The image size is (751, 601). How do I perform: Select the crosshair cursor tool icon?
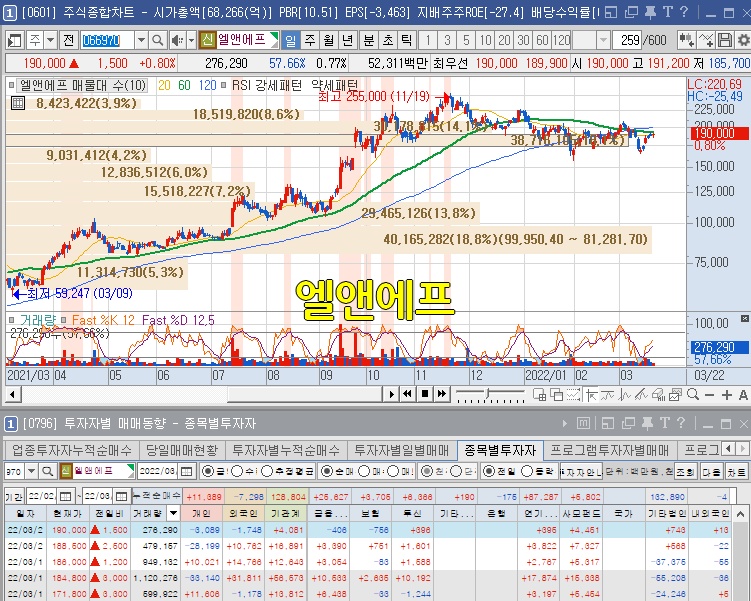click(591, 395)
